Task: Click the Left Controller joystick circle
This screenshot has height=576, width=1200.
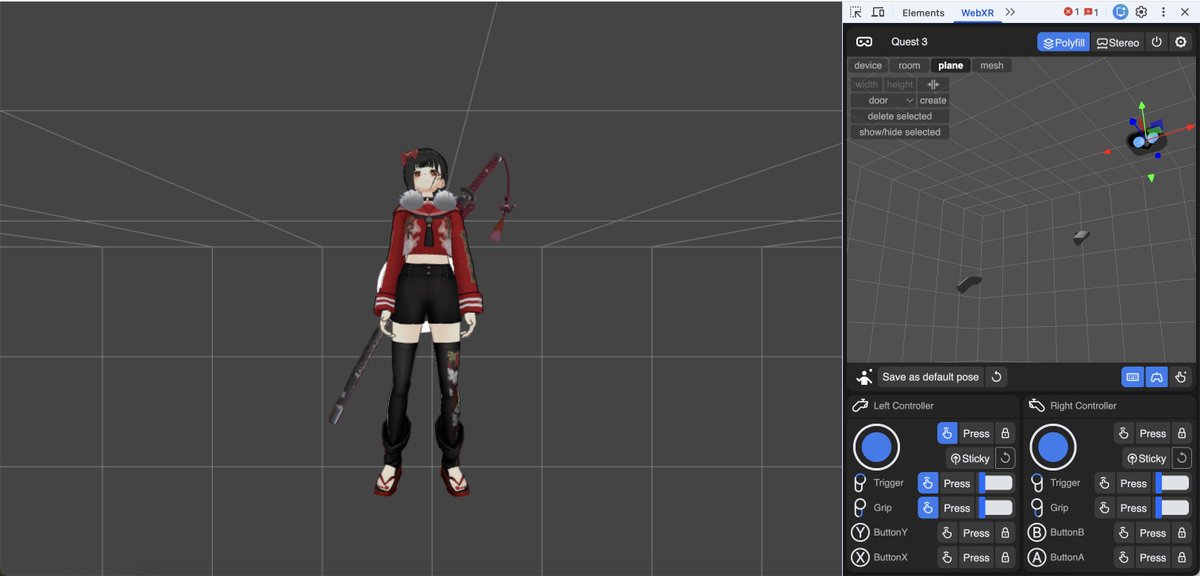Action: pos(876,447)
